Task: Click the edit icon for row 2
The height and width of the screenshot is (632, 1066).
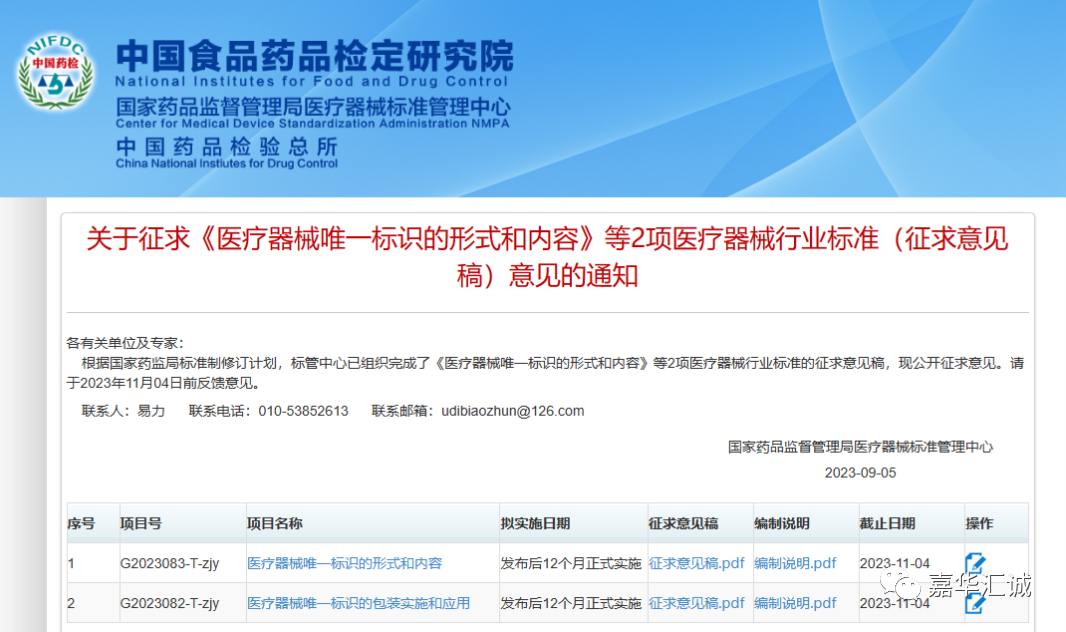Action: (x=974, y=603)
